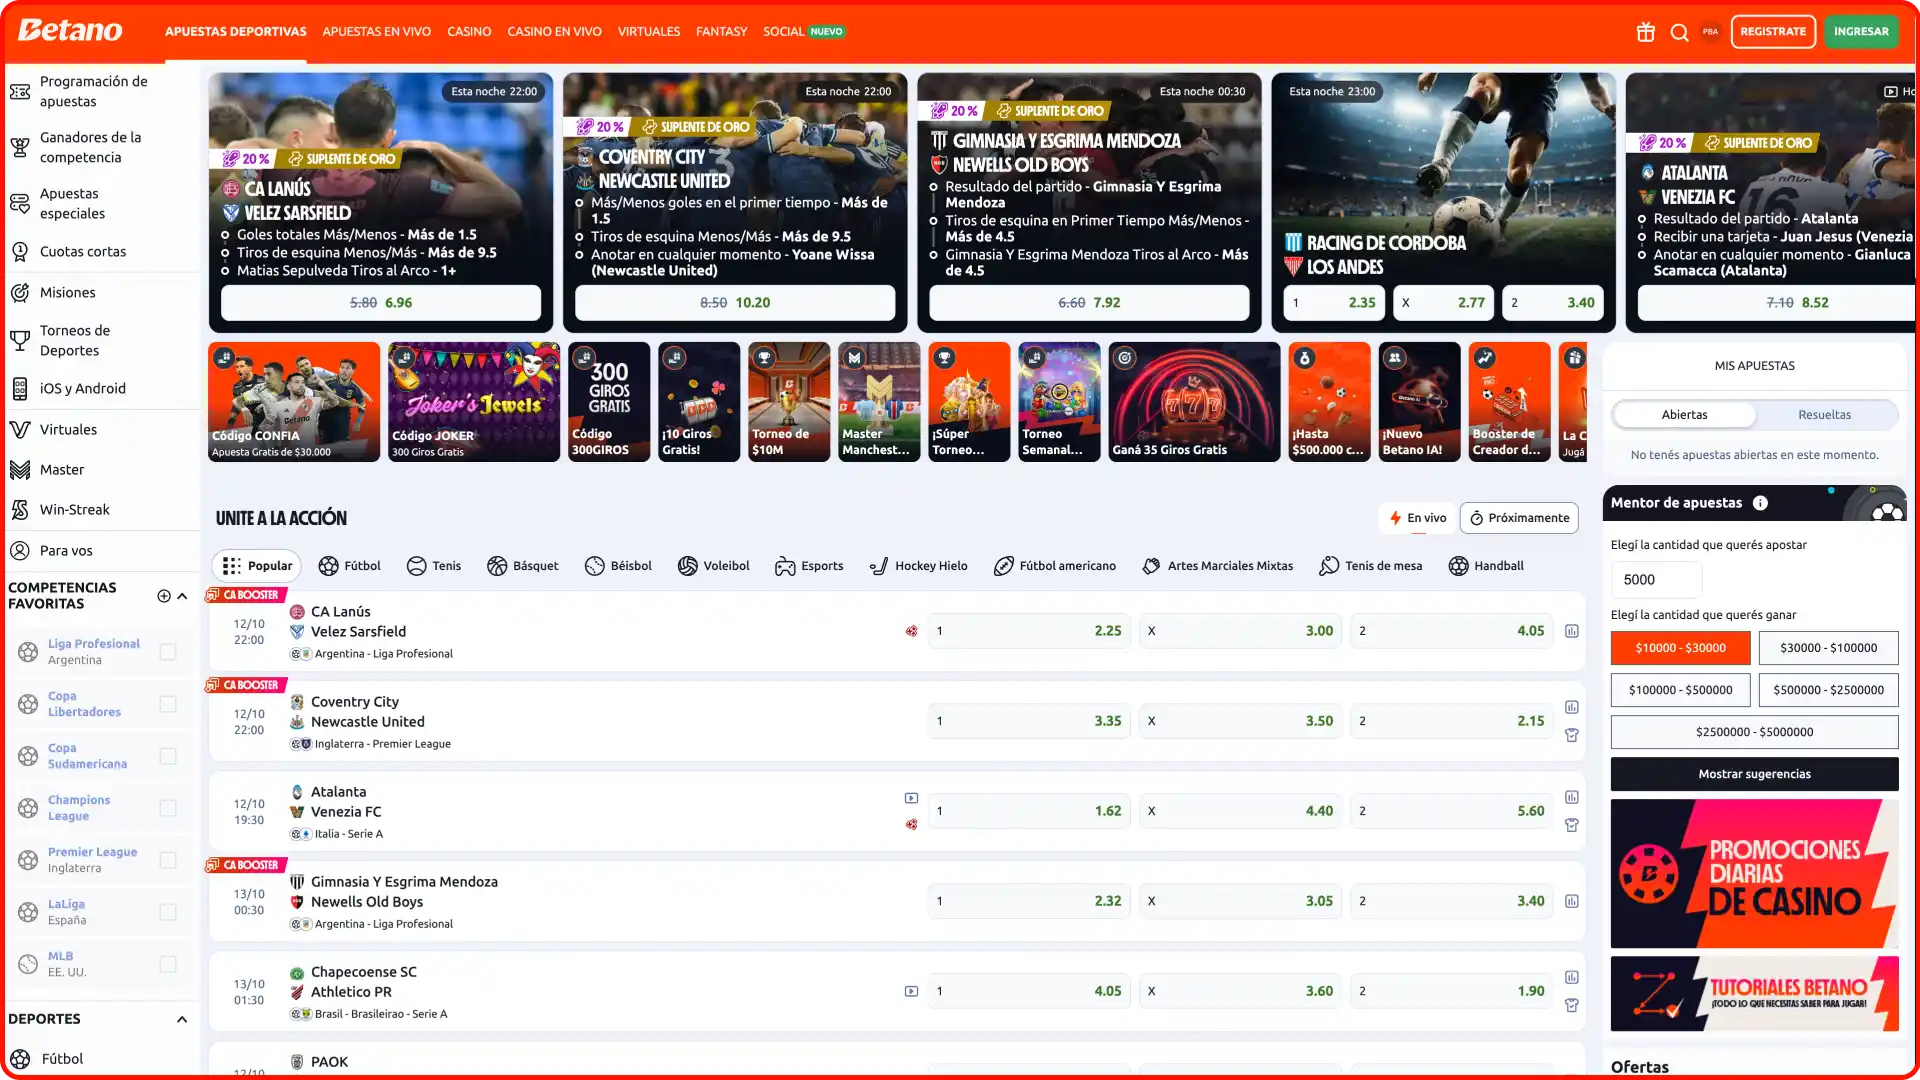Click the Ingresar button
This screenshot has height=1080, width=1920.
1861,32
